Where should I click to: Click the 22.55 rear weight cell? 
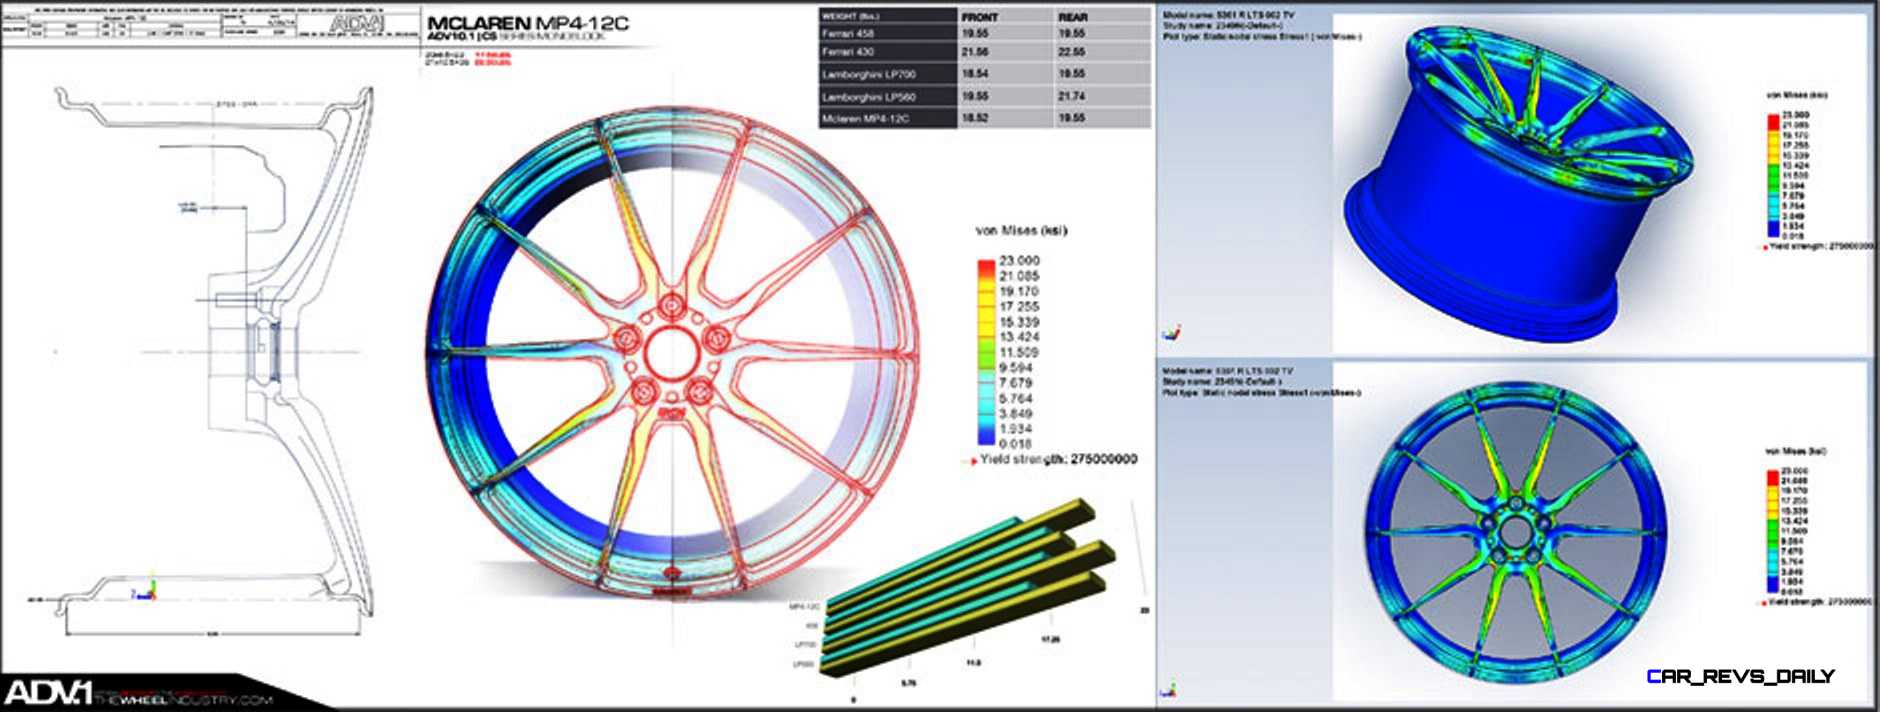(1072, 53)
